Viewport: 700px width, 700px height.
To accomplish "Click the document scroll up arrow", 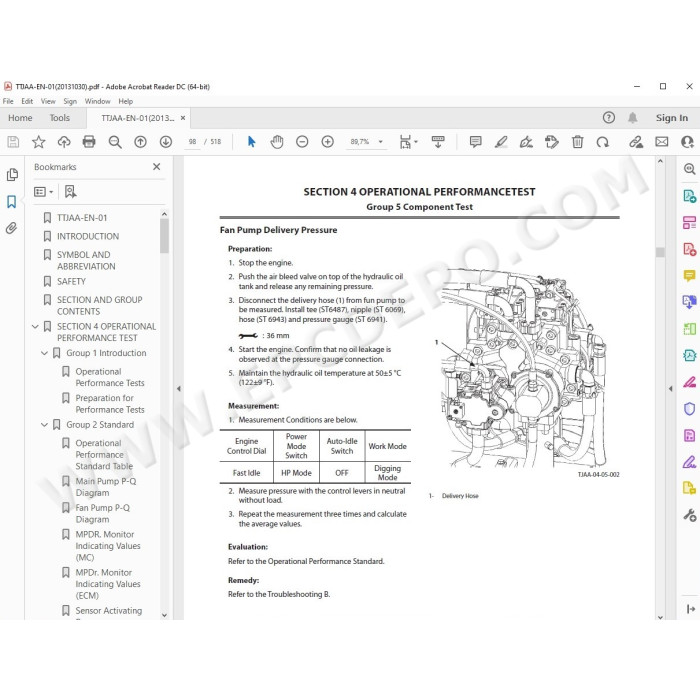I will (x=660, y=162).
